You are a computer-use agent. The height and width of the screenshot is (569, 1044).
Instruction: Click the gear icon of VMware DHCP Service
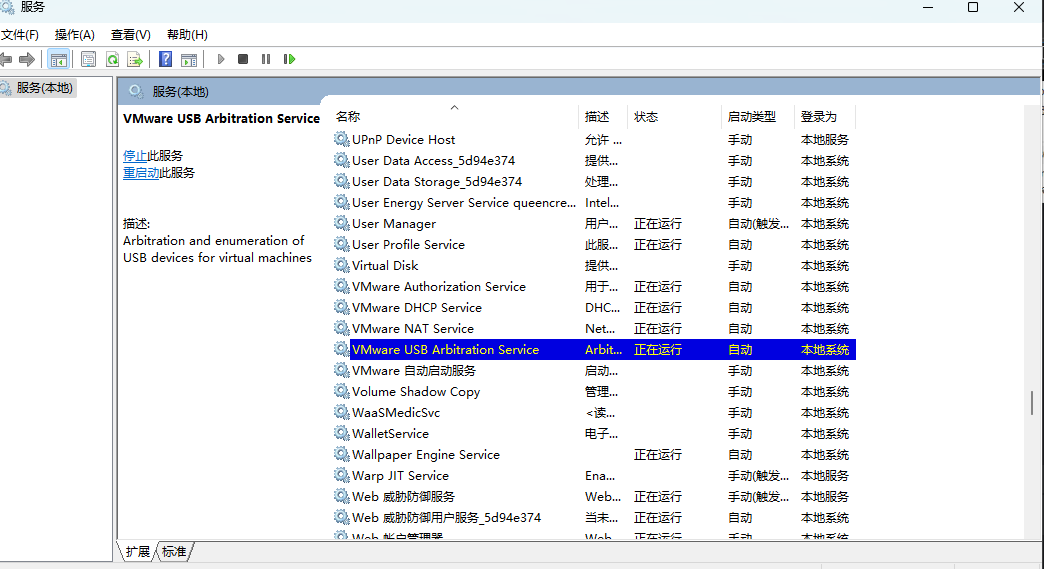[x=342, y=307]
